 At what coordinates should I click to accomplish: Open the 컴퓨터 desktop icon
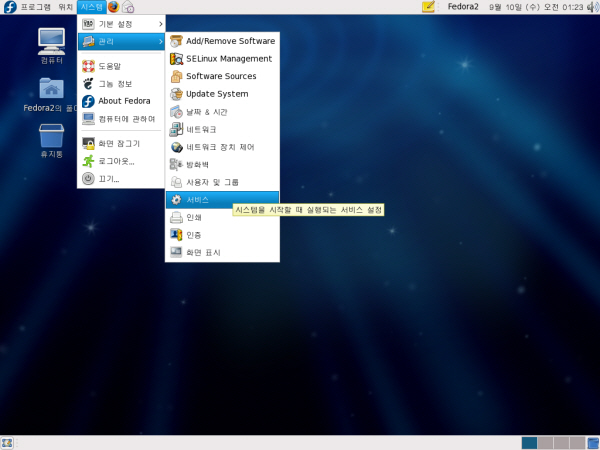pos(52,46)
